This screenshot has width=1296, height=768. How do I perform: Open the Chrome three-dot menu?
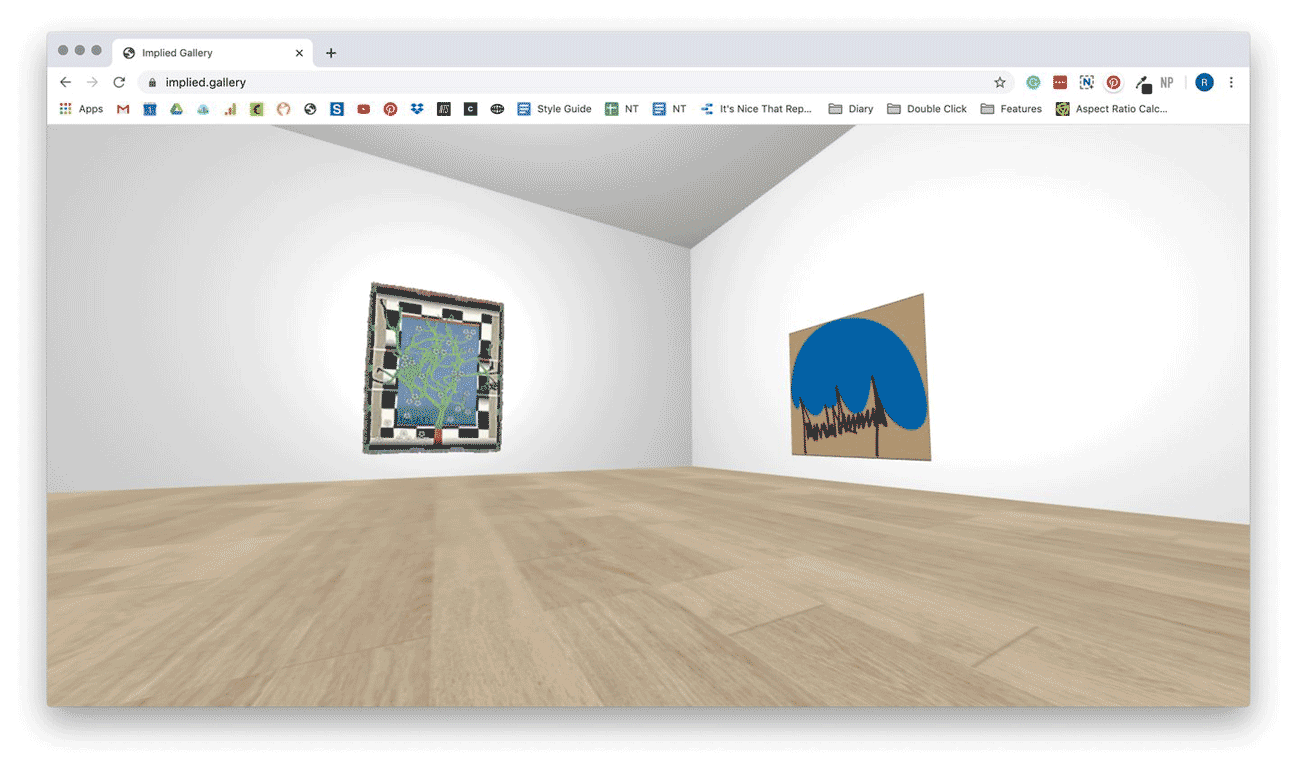click(x=1231, y=83)
